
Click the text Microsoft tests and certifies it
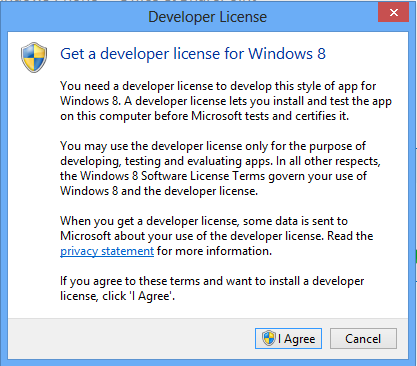click(270, 116)
